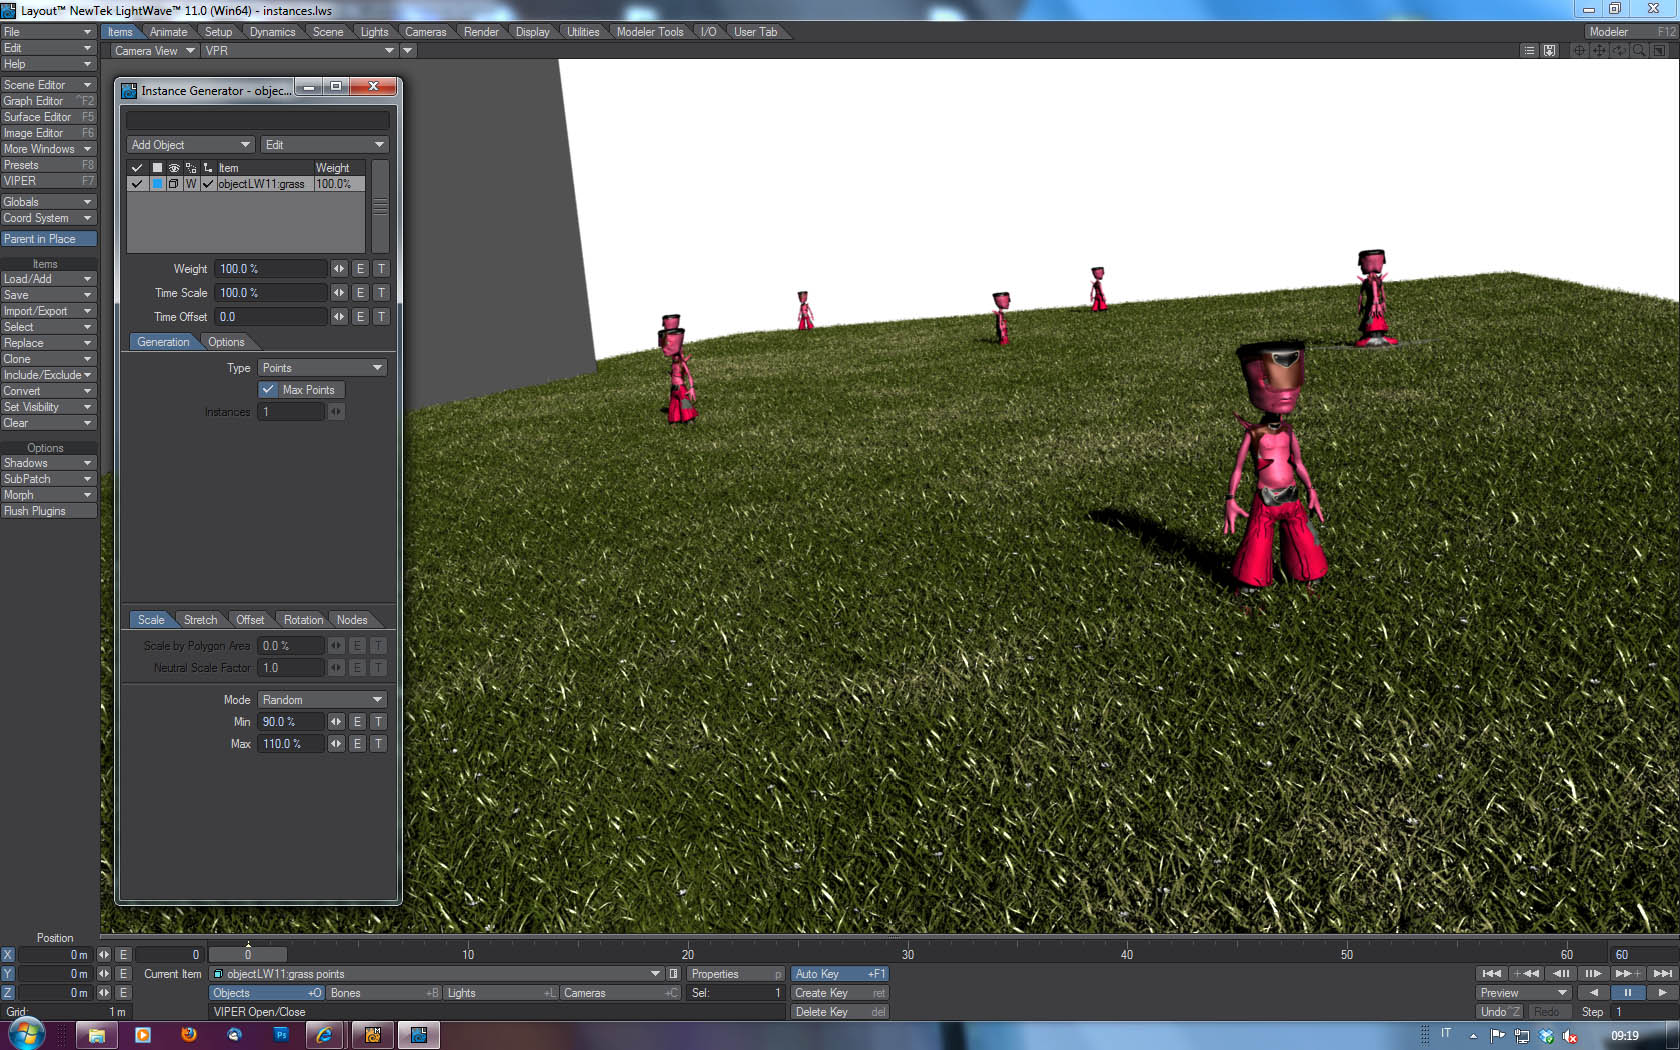
Task: Expand the generation Type Points dropdown
Action: (x=322, y=368)
